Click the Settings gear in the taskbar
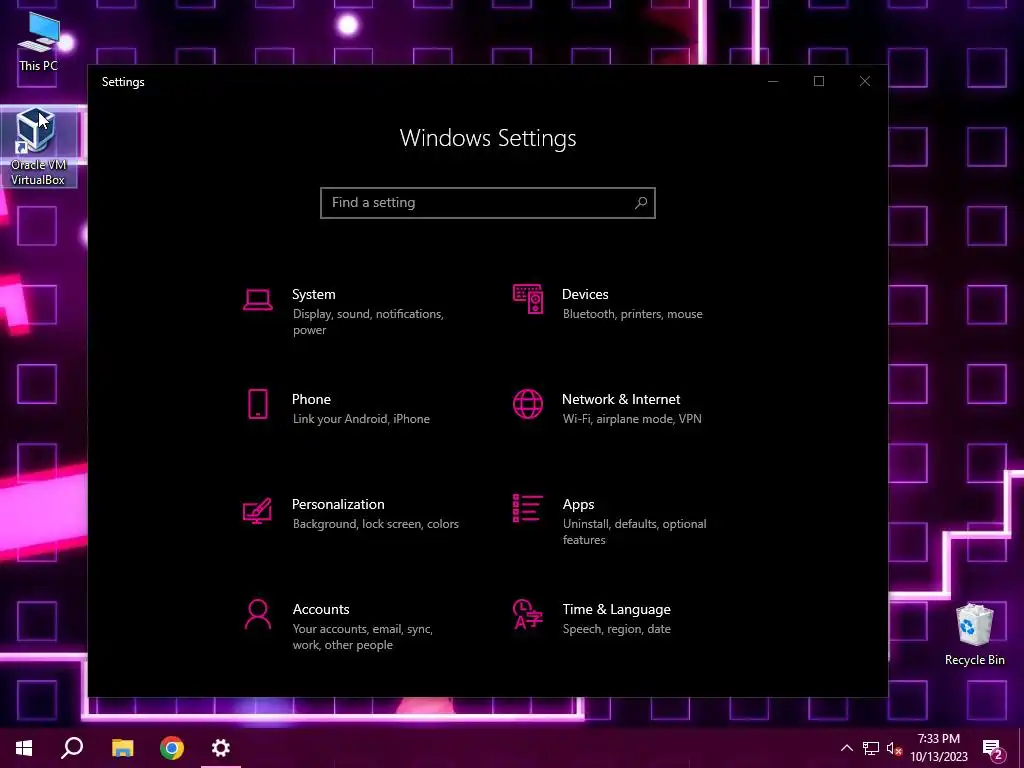Image resolution: width=1024 pixels, height=768 pixels. point(221,748)
